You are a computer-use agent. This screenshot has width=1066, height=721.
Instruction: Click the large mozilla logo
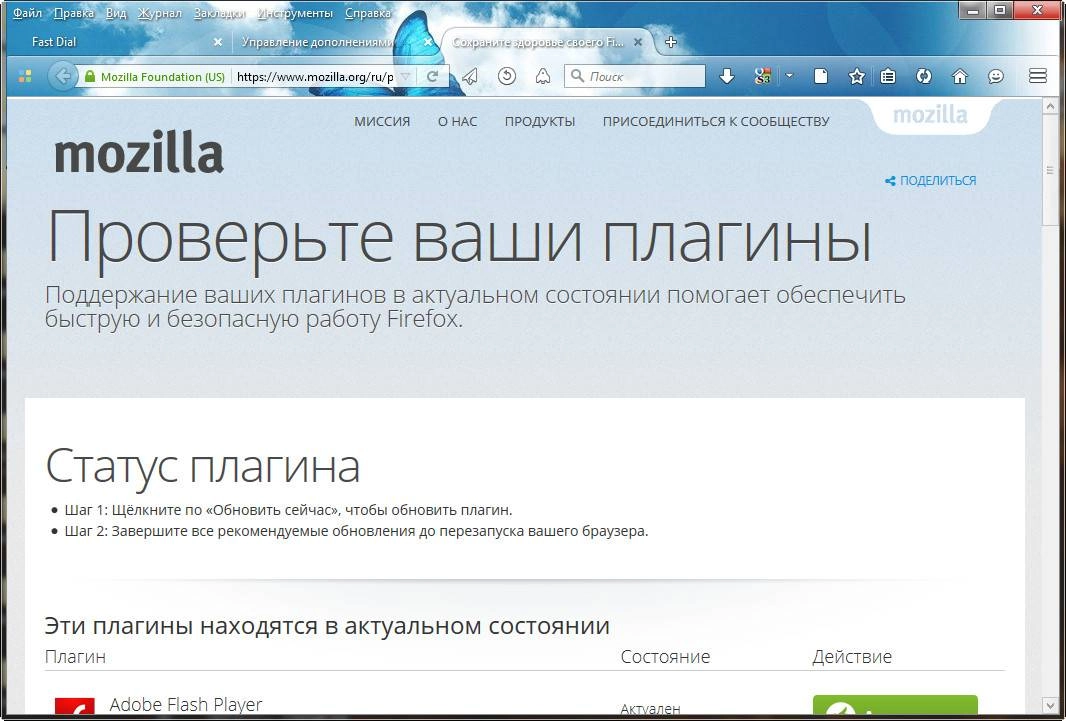139,152
